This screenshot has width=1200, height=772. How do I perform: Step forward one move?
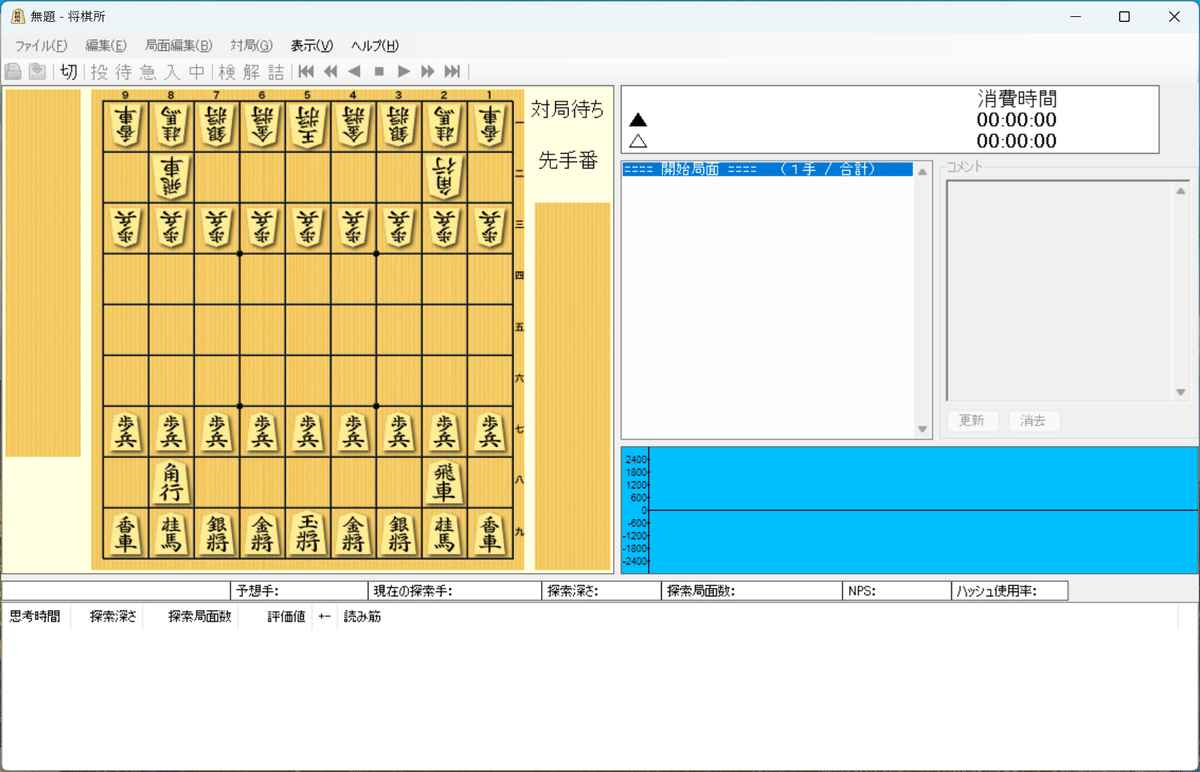tap(403, 71)
